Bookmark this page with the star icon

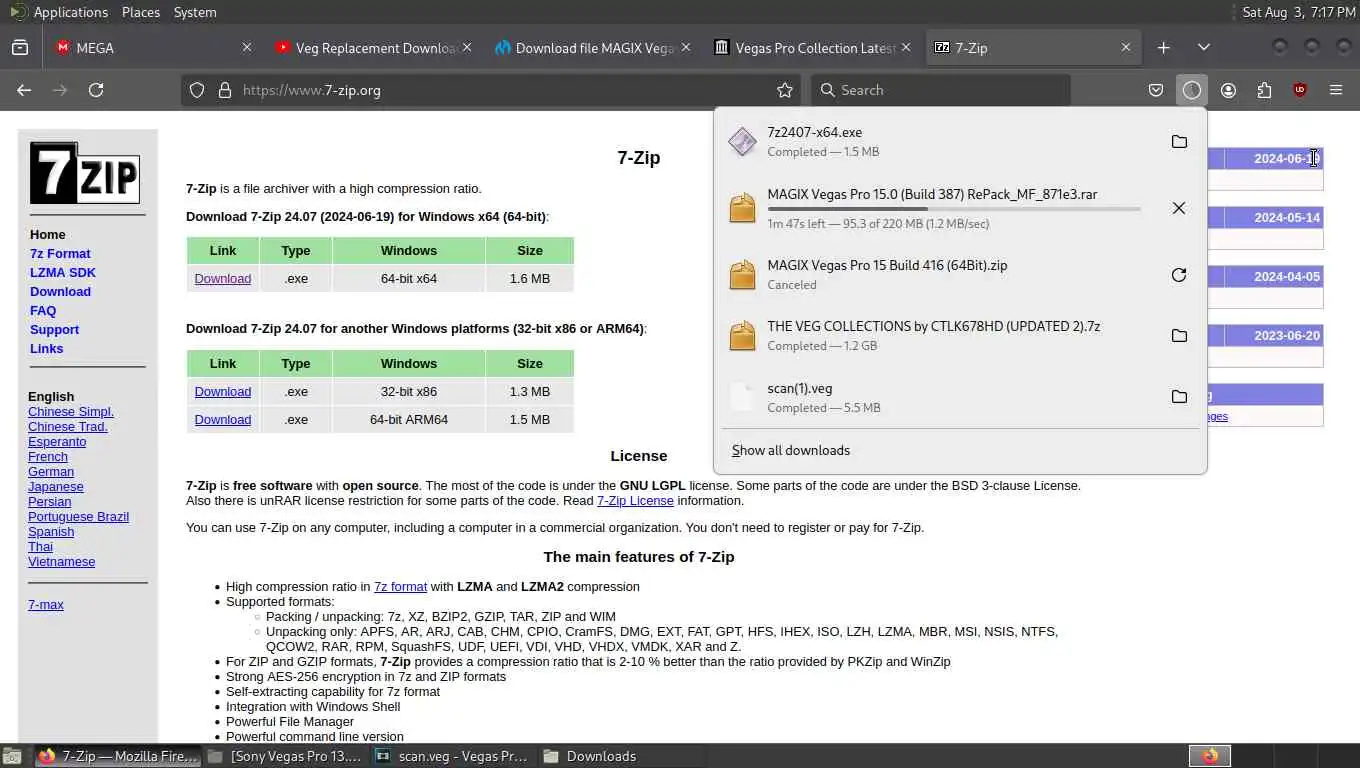coord(785,90)
